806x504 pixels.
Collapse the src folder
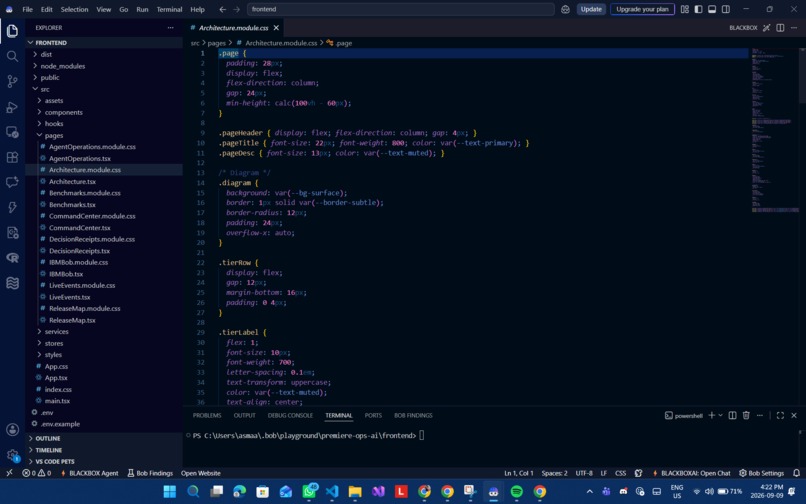(45, 89)
